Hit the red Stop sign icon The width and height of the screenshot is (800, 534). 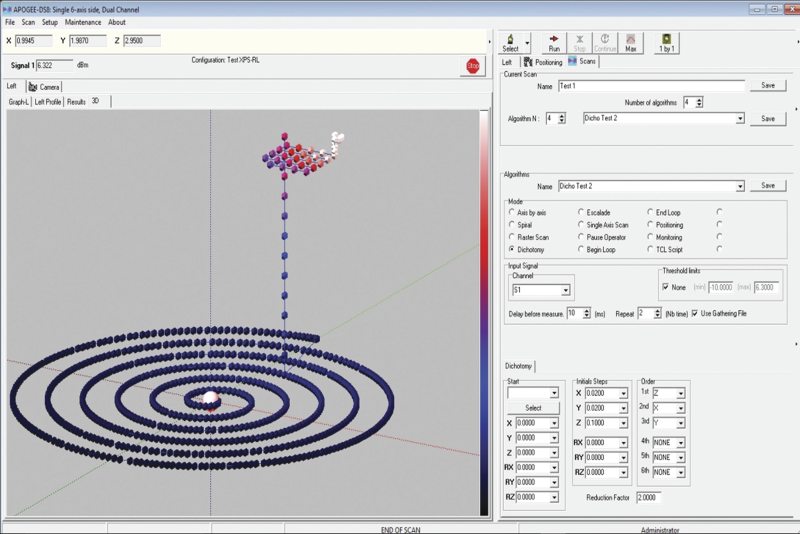click(473, 66)
